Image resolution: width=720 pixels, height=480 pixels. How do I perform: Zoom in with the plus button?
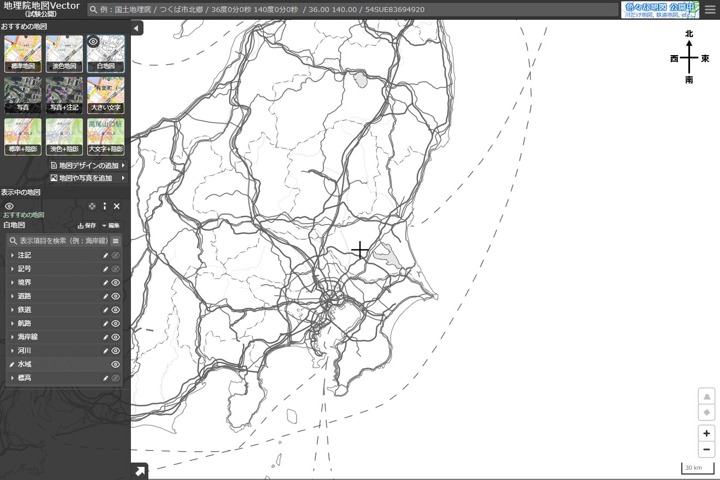tap(707, 433)
